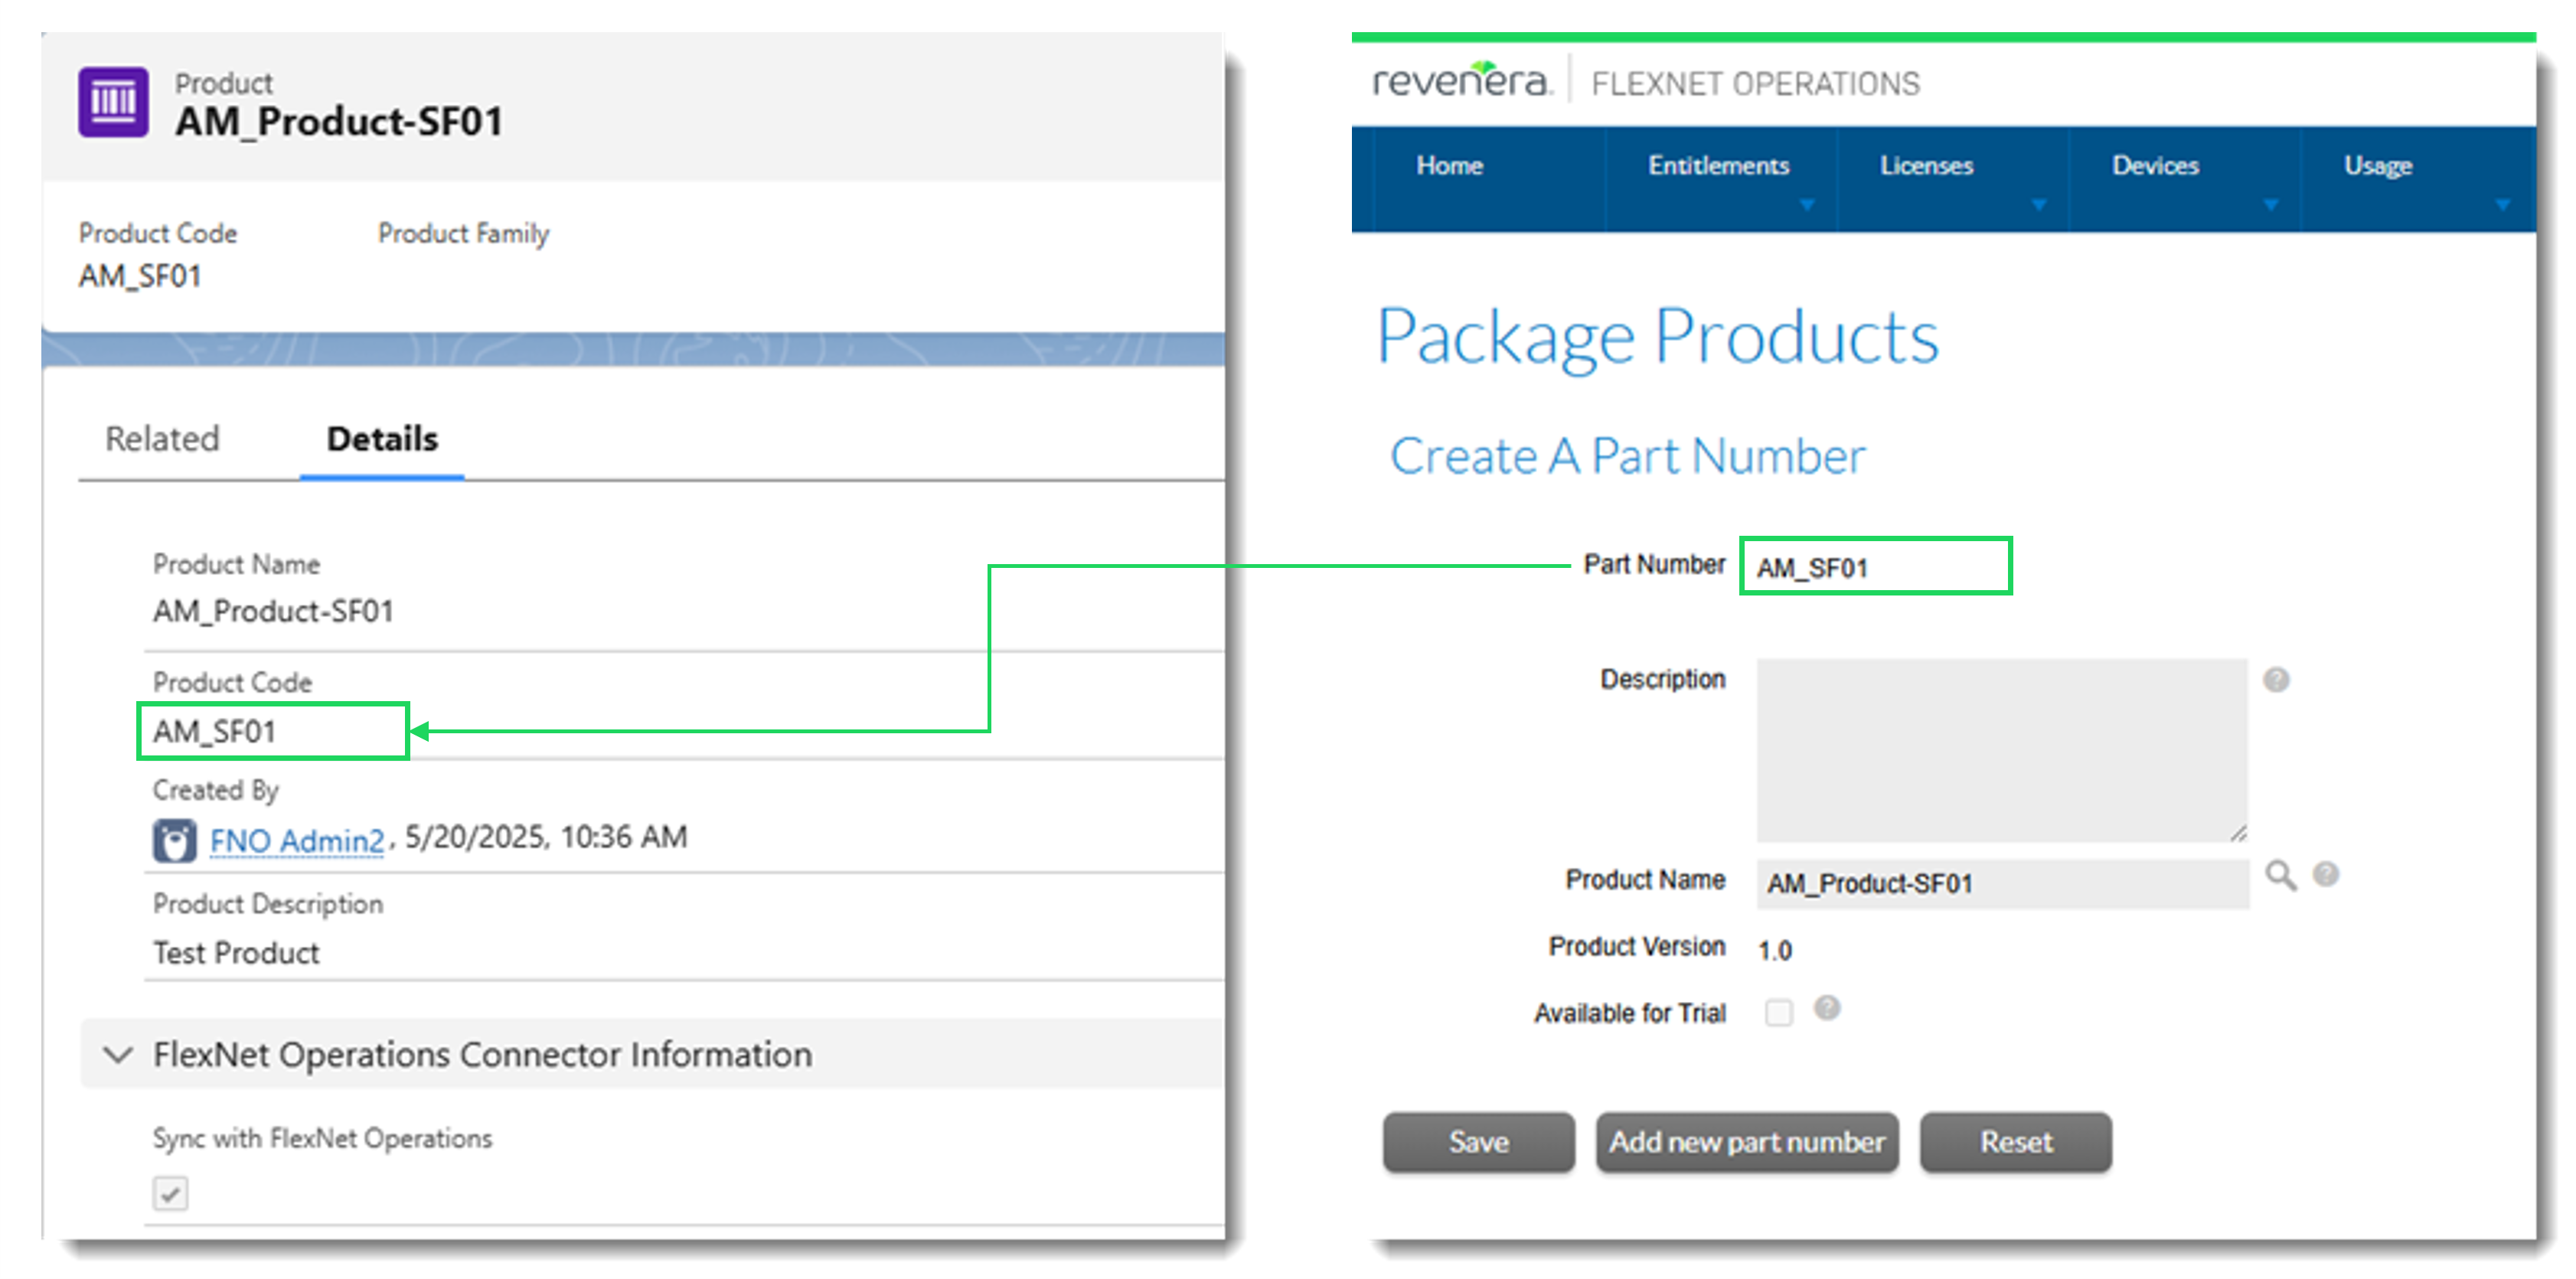
Task: Go to Home in navigation bar
Action: 1449,165
